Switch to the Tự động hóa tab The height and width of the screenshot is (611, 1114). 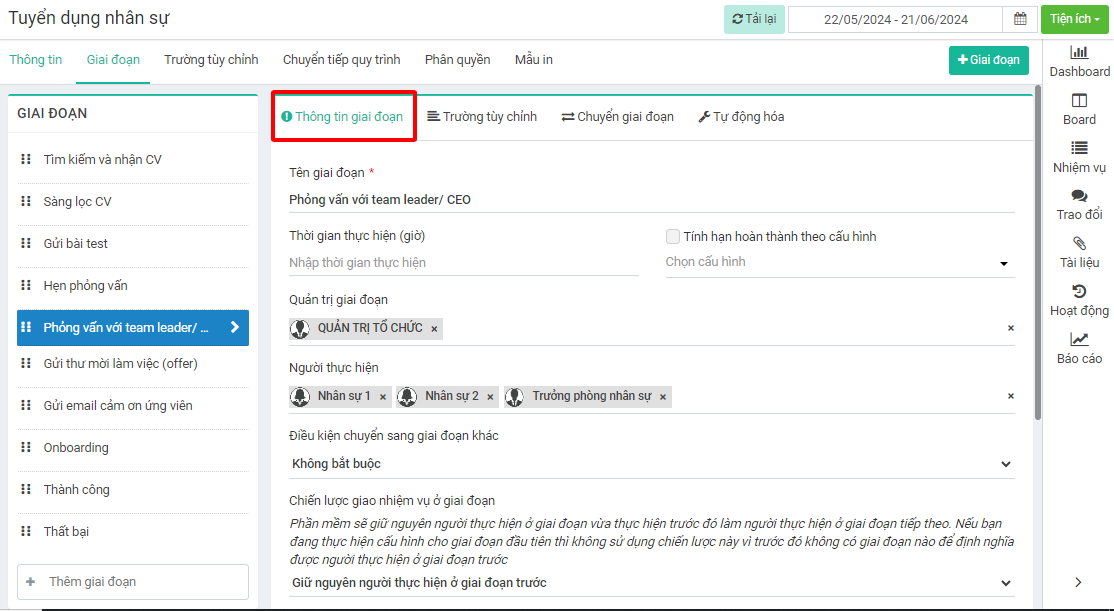coord(741,117)
